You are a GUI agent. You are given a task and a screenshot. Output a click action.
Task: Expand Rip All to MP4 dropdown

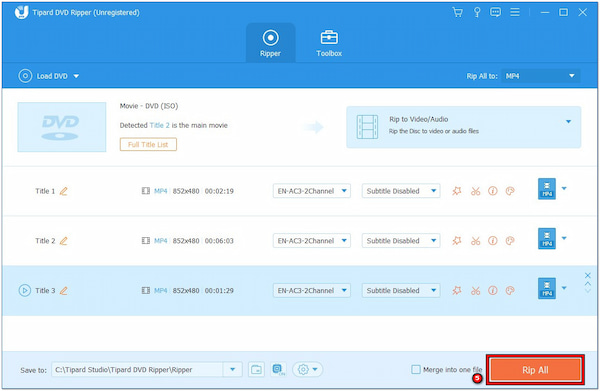click(541, 76)
